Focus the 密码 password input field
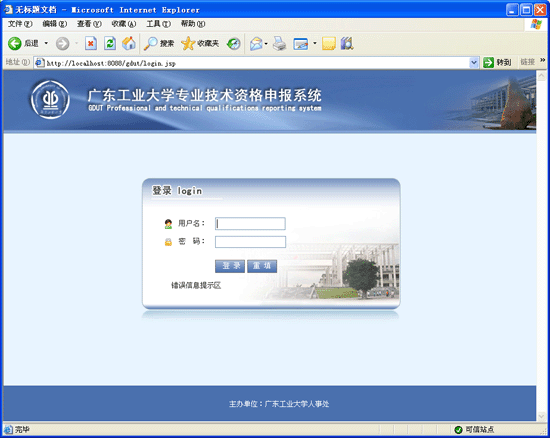The image size is (550, 438). click(250, 242)
